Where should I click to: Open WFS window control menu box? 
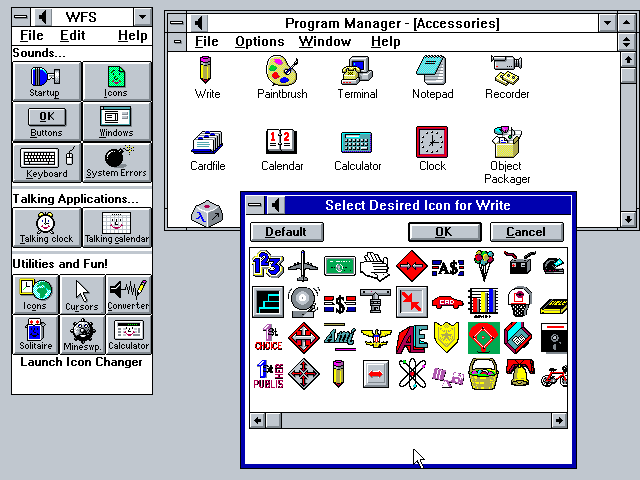click(21, 17)
